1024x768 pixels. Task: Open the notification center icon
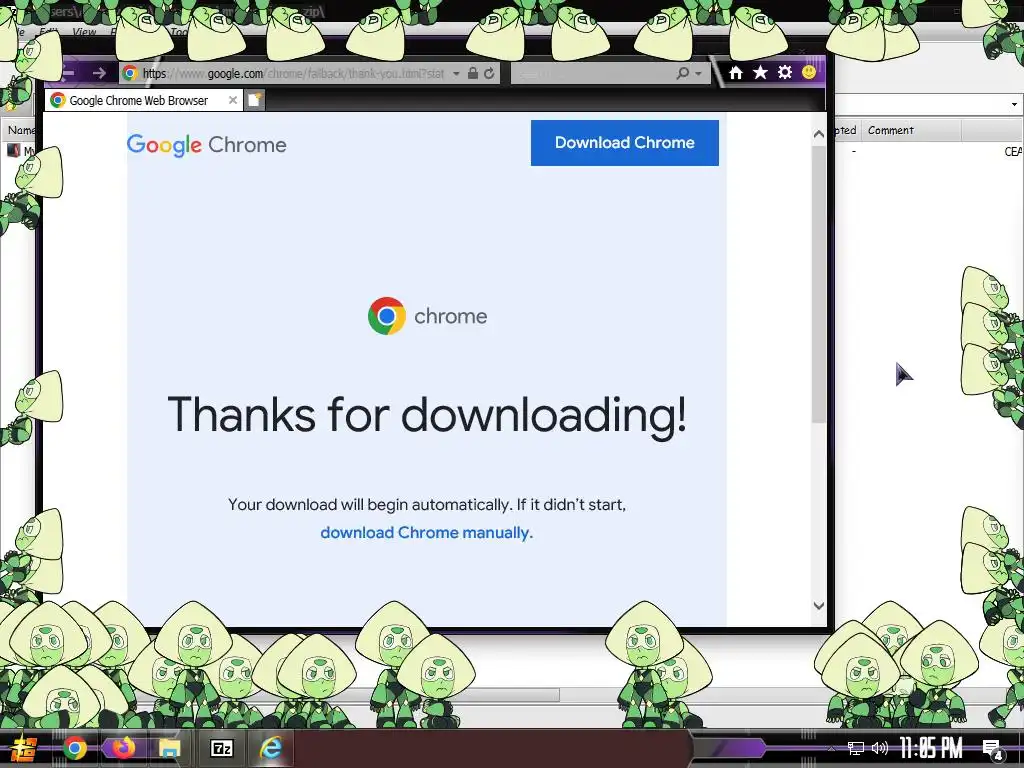pos(993,749)
